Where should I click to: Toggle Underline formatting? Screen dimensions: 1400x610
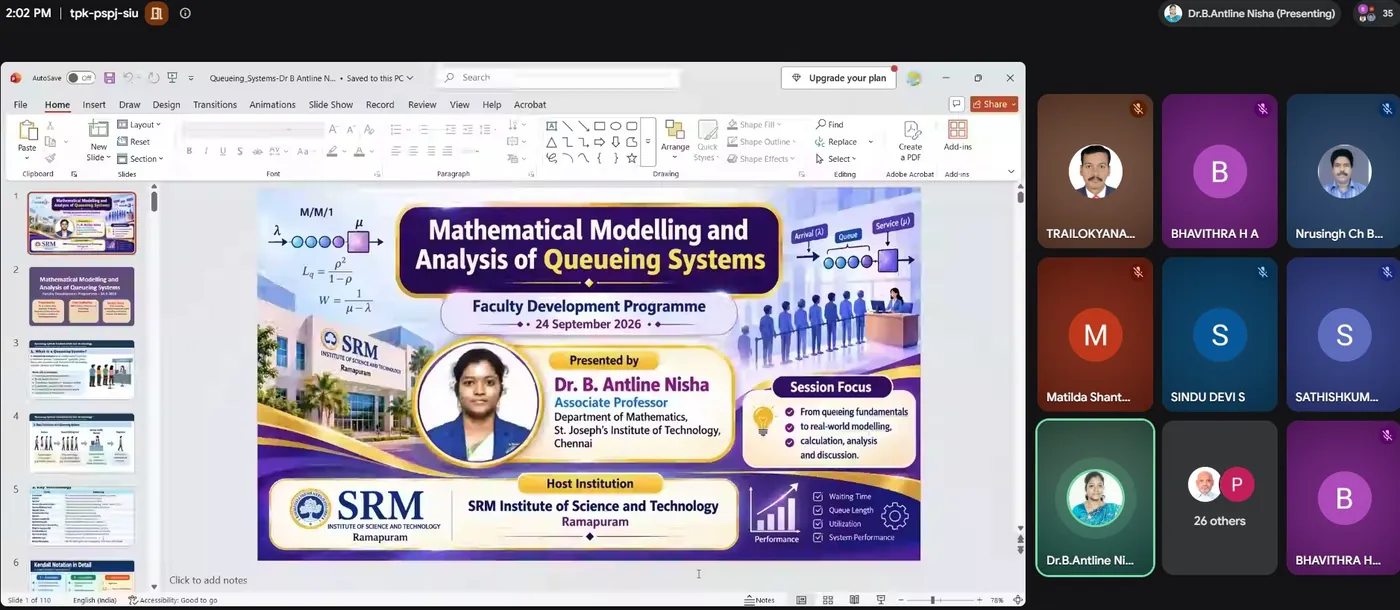pos(223,151)
